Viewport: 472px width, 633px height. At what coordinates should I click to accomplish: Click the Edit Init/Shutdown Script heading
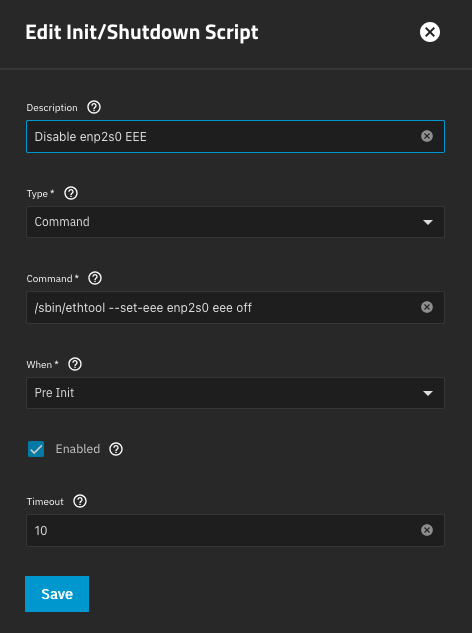coord(142,32)
